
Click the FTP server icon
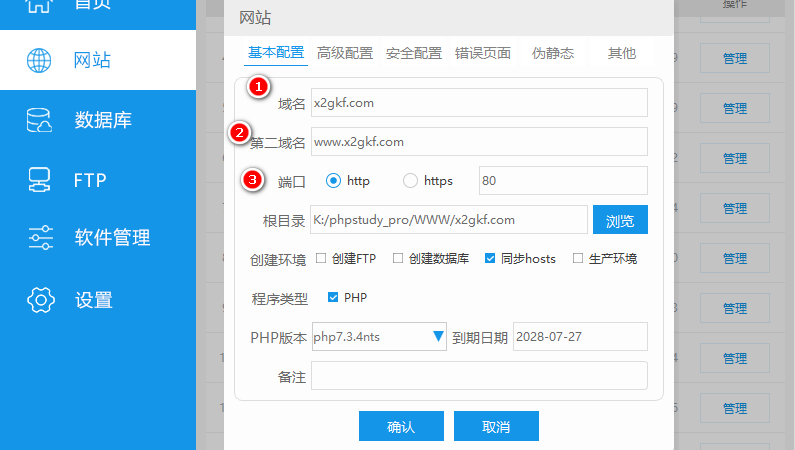tap(40, 180)
